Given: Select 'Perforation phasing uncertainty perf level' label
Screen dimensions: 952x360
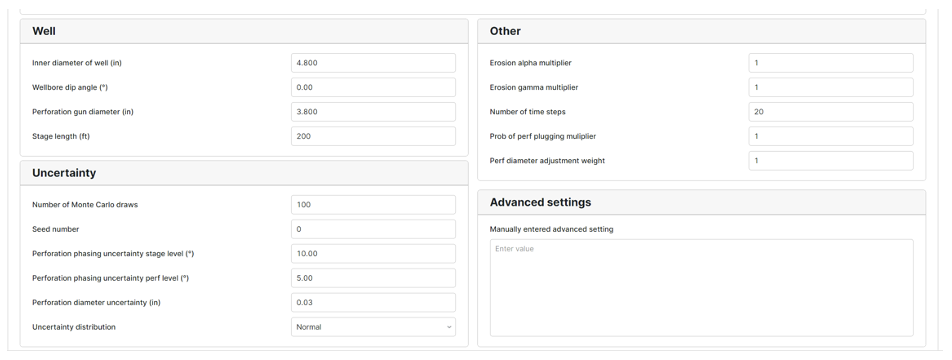Looking at the screenshot, I should pos(110,278).
